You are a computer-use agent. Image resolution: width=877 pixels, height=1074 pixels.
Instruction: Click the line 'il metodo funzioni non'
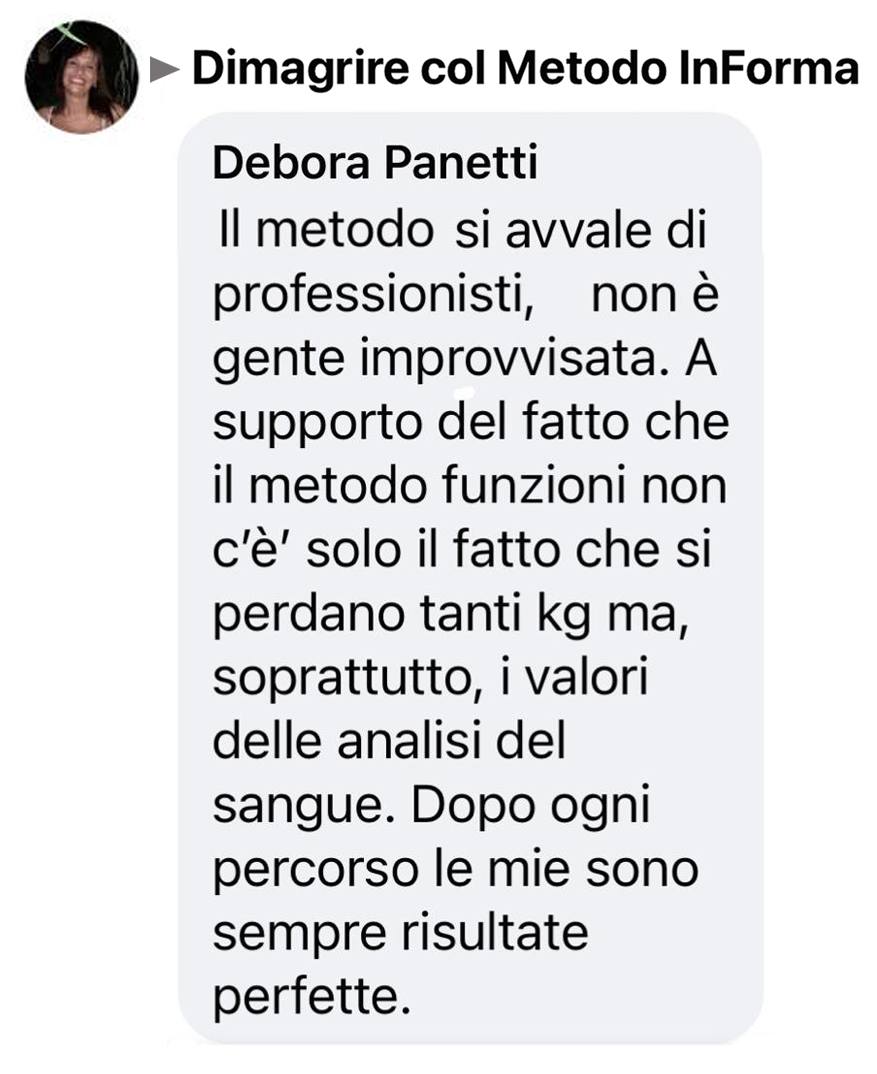click(x=470, y=486)
